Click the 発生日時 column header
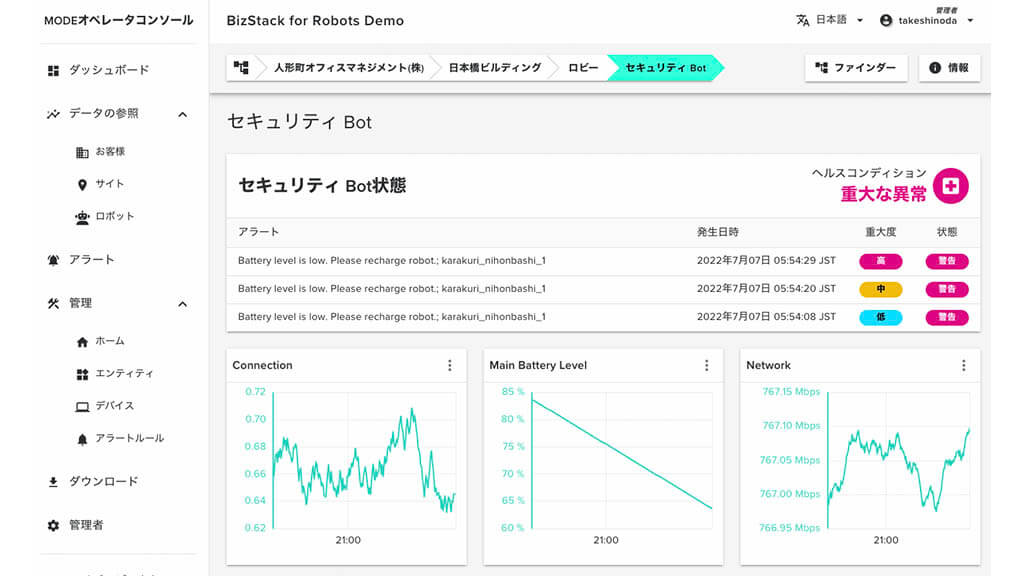 tap(718, 232)
